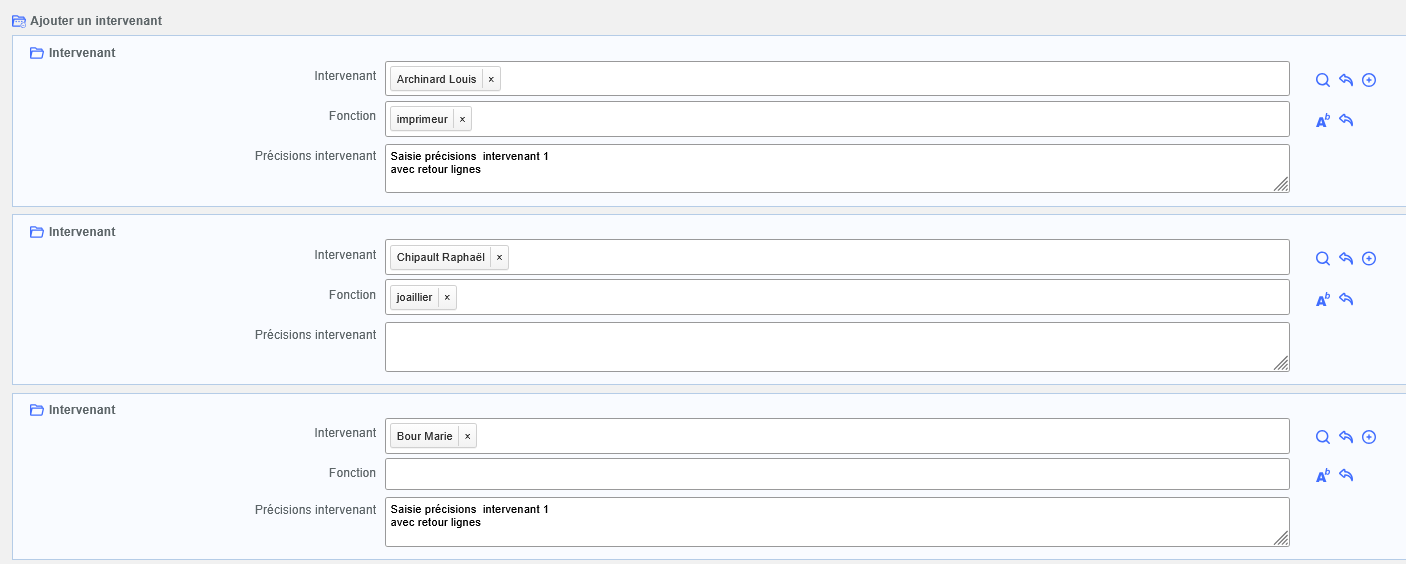Collapse the first Intervenant section folder

tap(37, 53)
